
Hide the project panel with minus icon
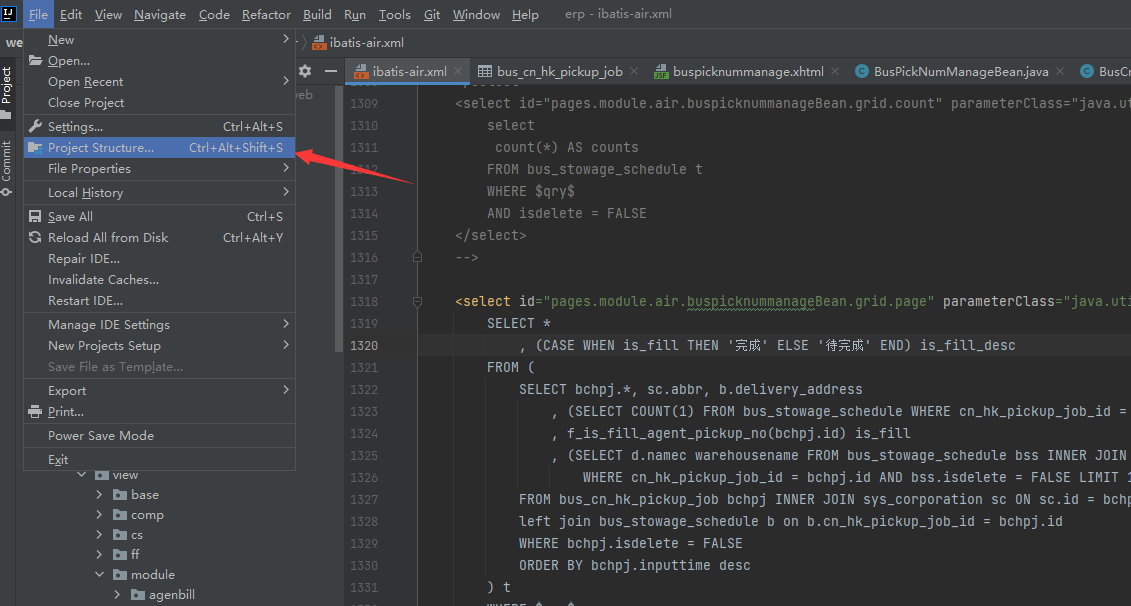(330, 71)
